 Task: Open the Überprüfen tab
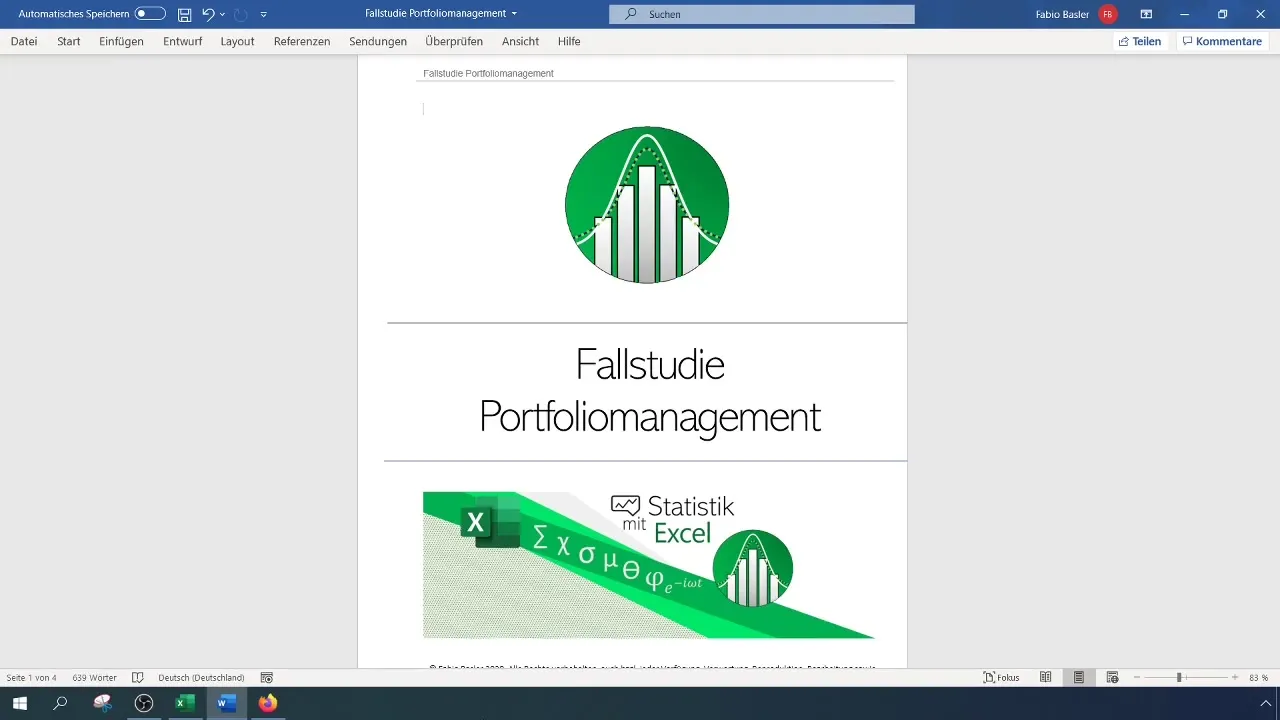(x=454, y=41)
